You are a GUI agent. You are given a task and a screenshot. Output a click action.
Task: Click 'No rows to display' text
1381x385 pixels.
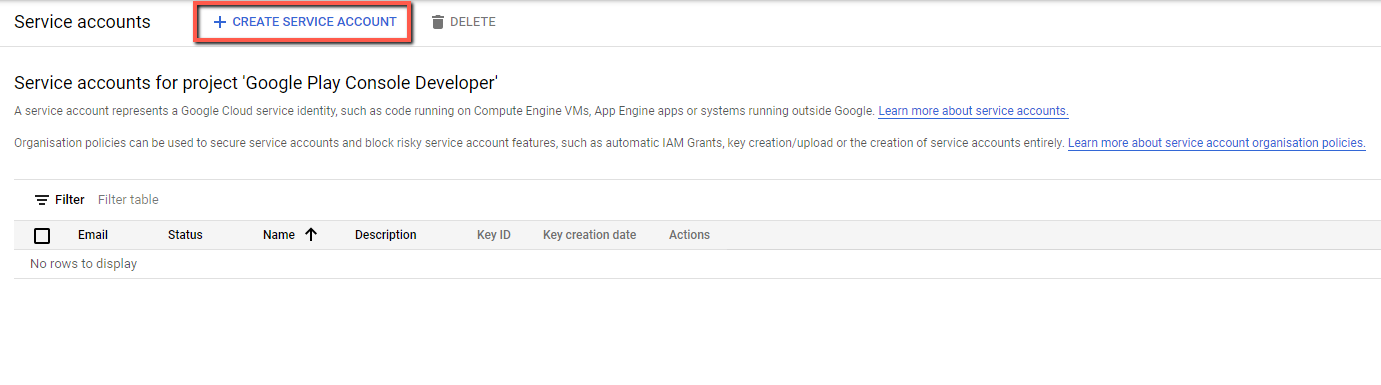[x=84, y=264]
